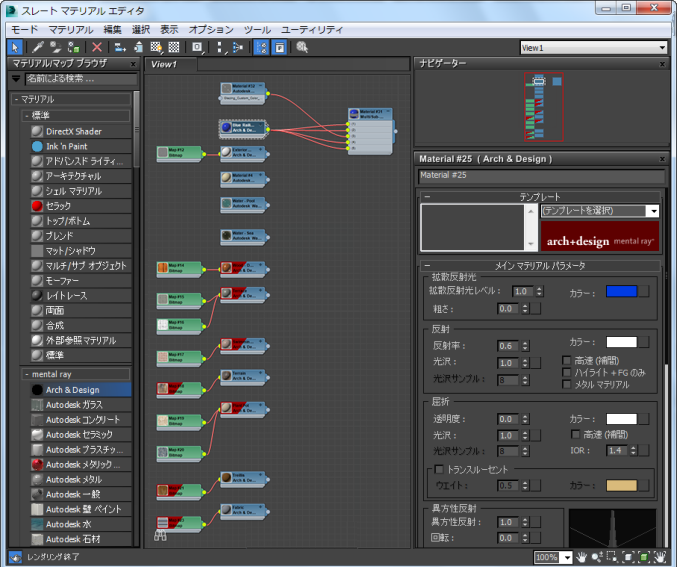
Task: Delete selected with red X icon
Action: coord(97,48)
